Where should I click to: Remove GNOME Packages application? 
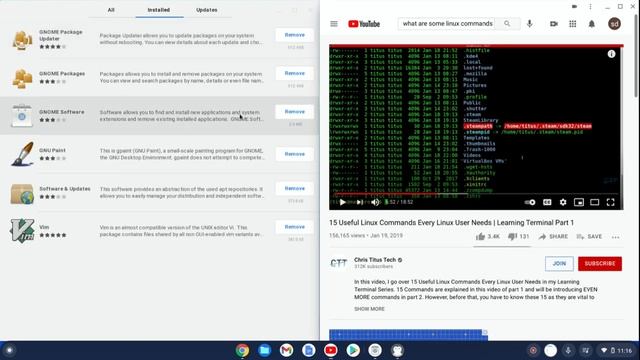(294, 73)
